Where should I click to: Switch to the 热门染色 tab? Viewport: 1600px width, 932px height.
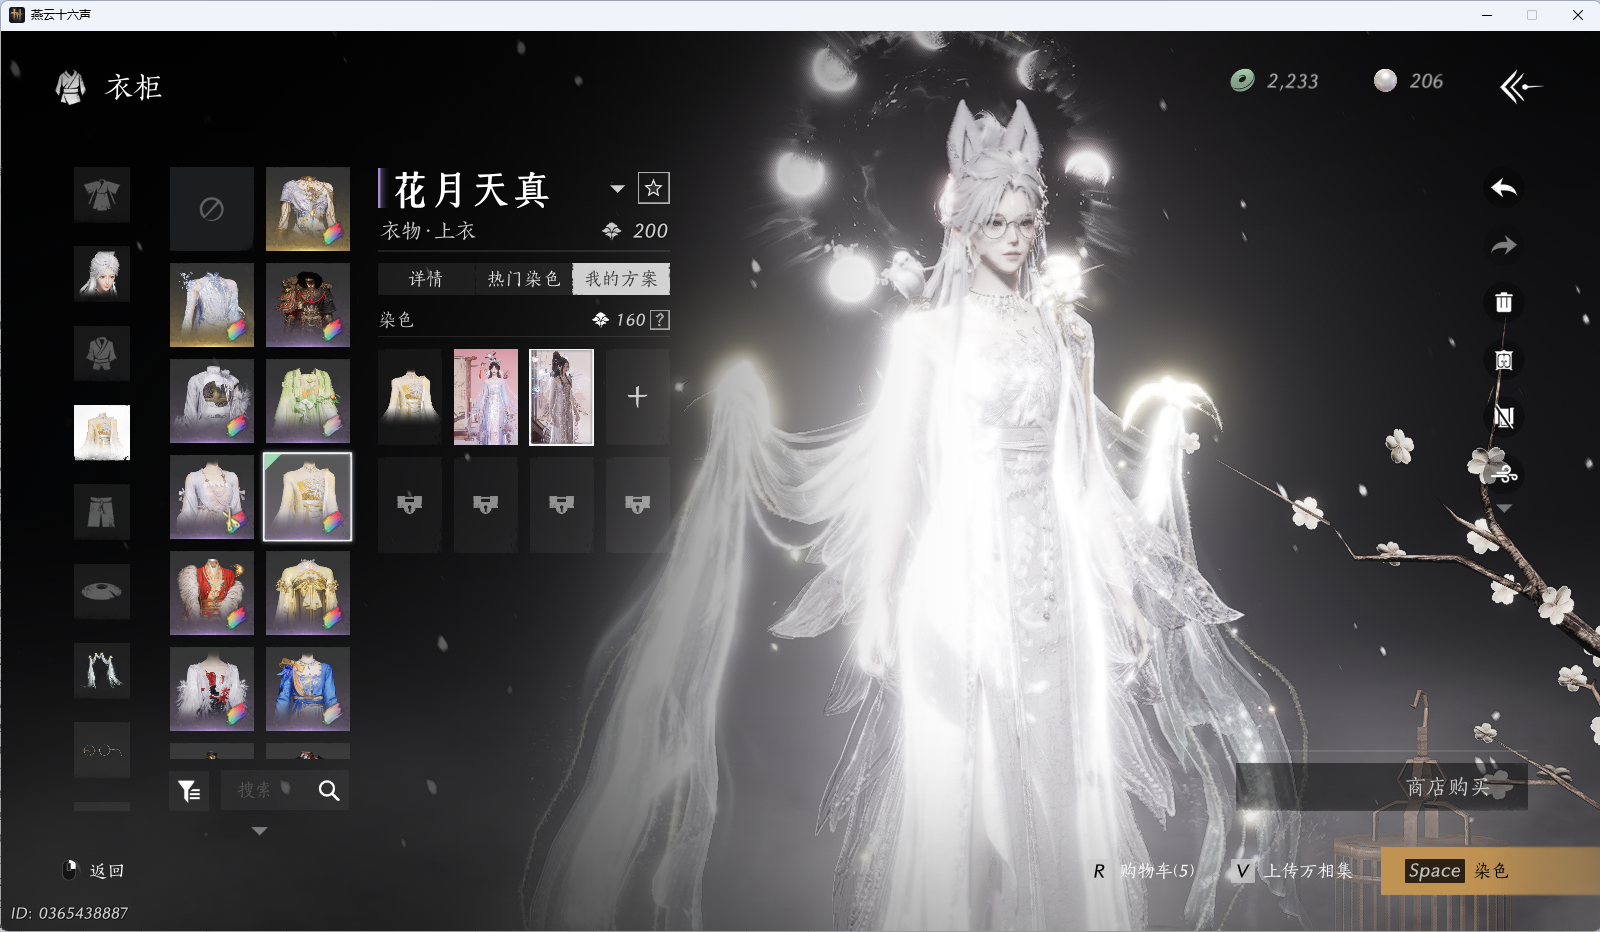pyautogui.click(x=521, y=279)
